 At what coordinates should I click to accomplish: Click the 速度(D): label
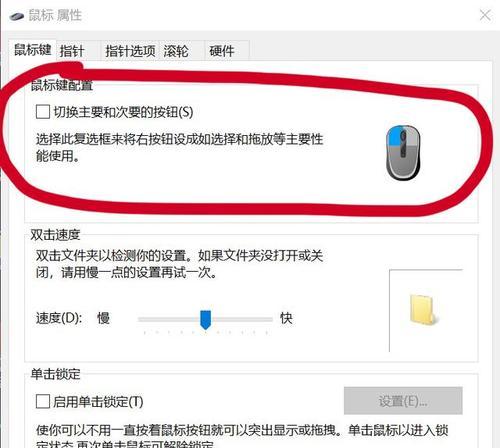[59, 318]
